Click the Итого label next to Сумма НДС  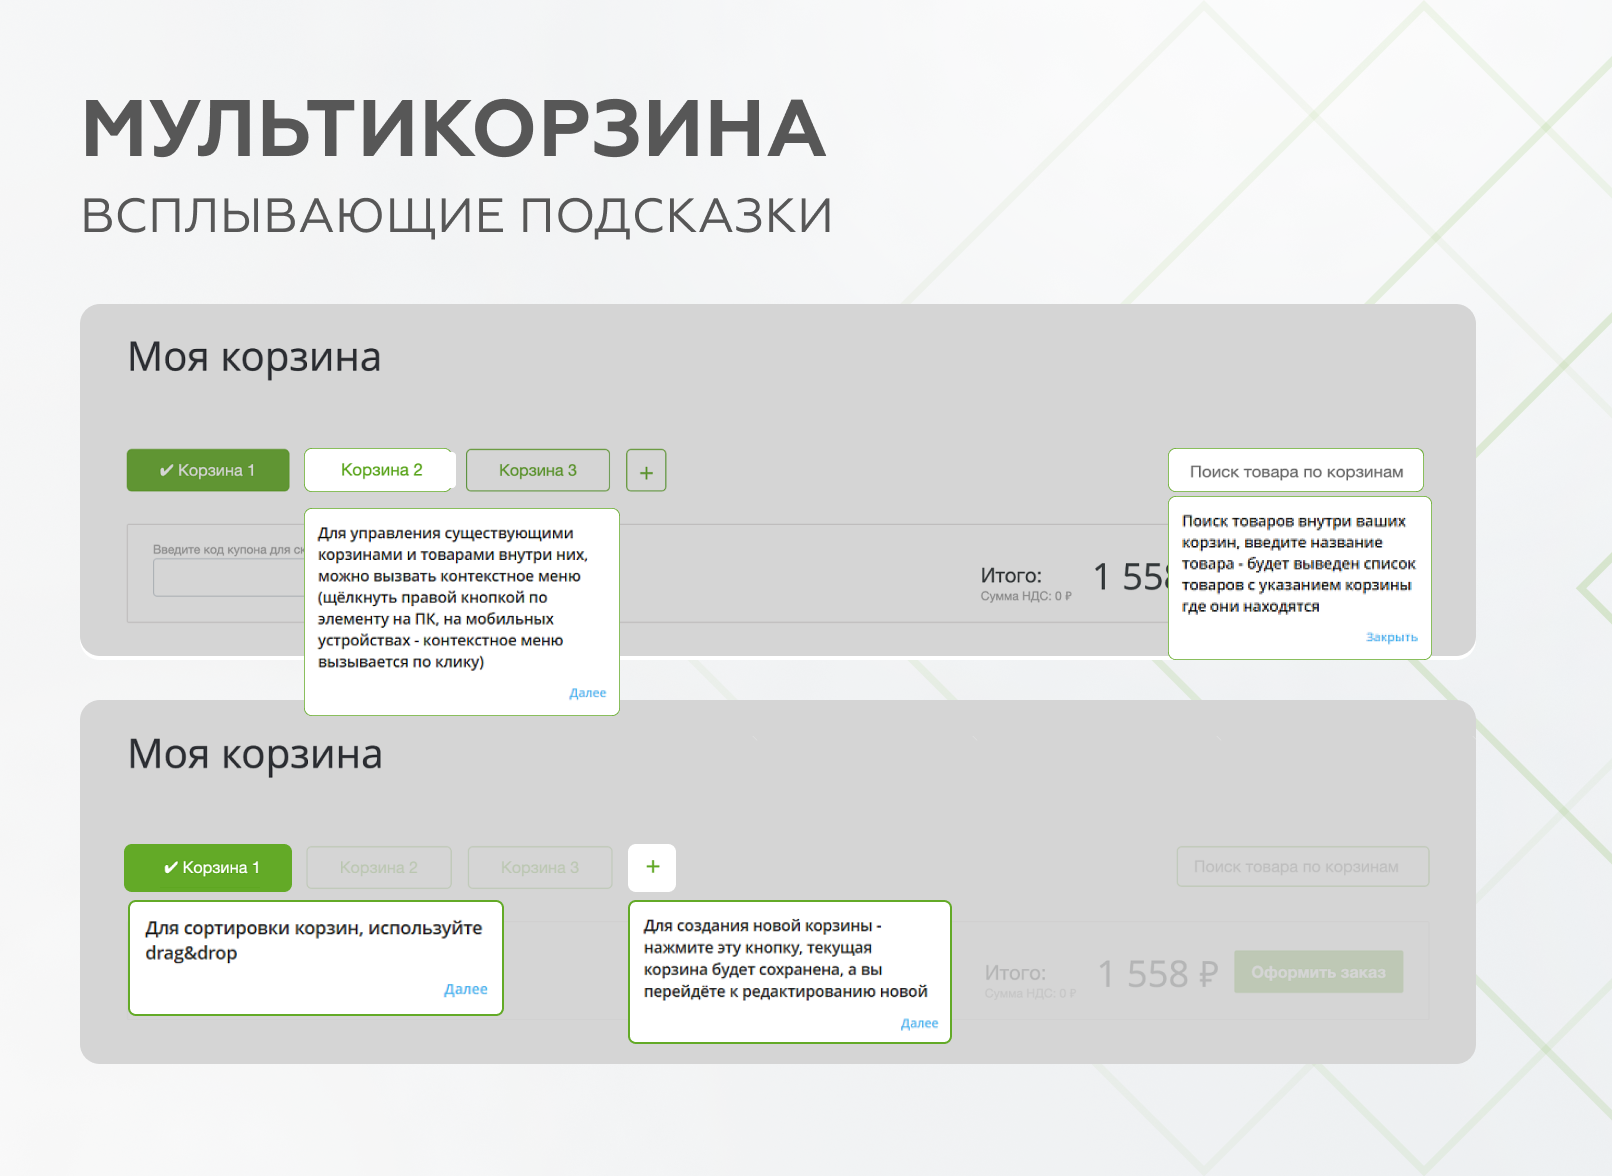click(x=1010, y=575)
